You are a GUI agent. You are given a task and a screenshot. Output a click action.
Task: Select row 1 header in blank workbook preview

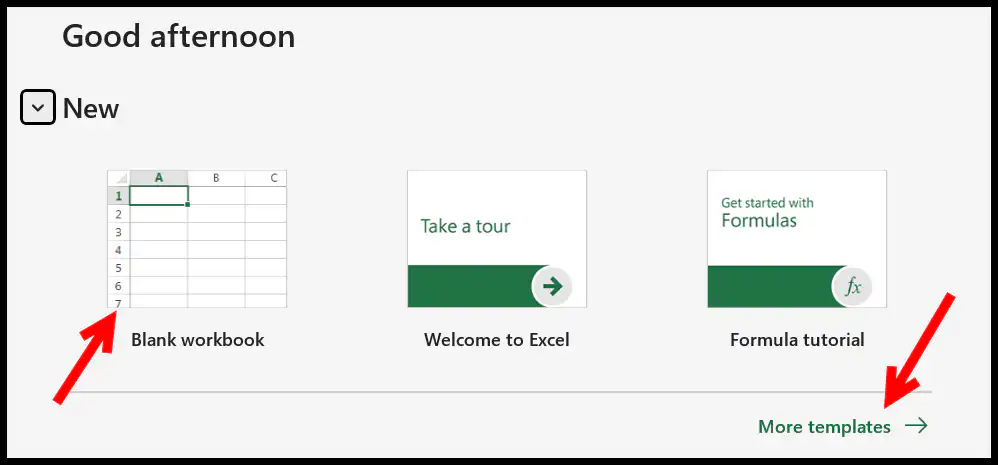click(119, 196)
